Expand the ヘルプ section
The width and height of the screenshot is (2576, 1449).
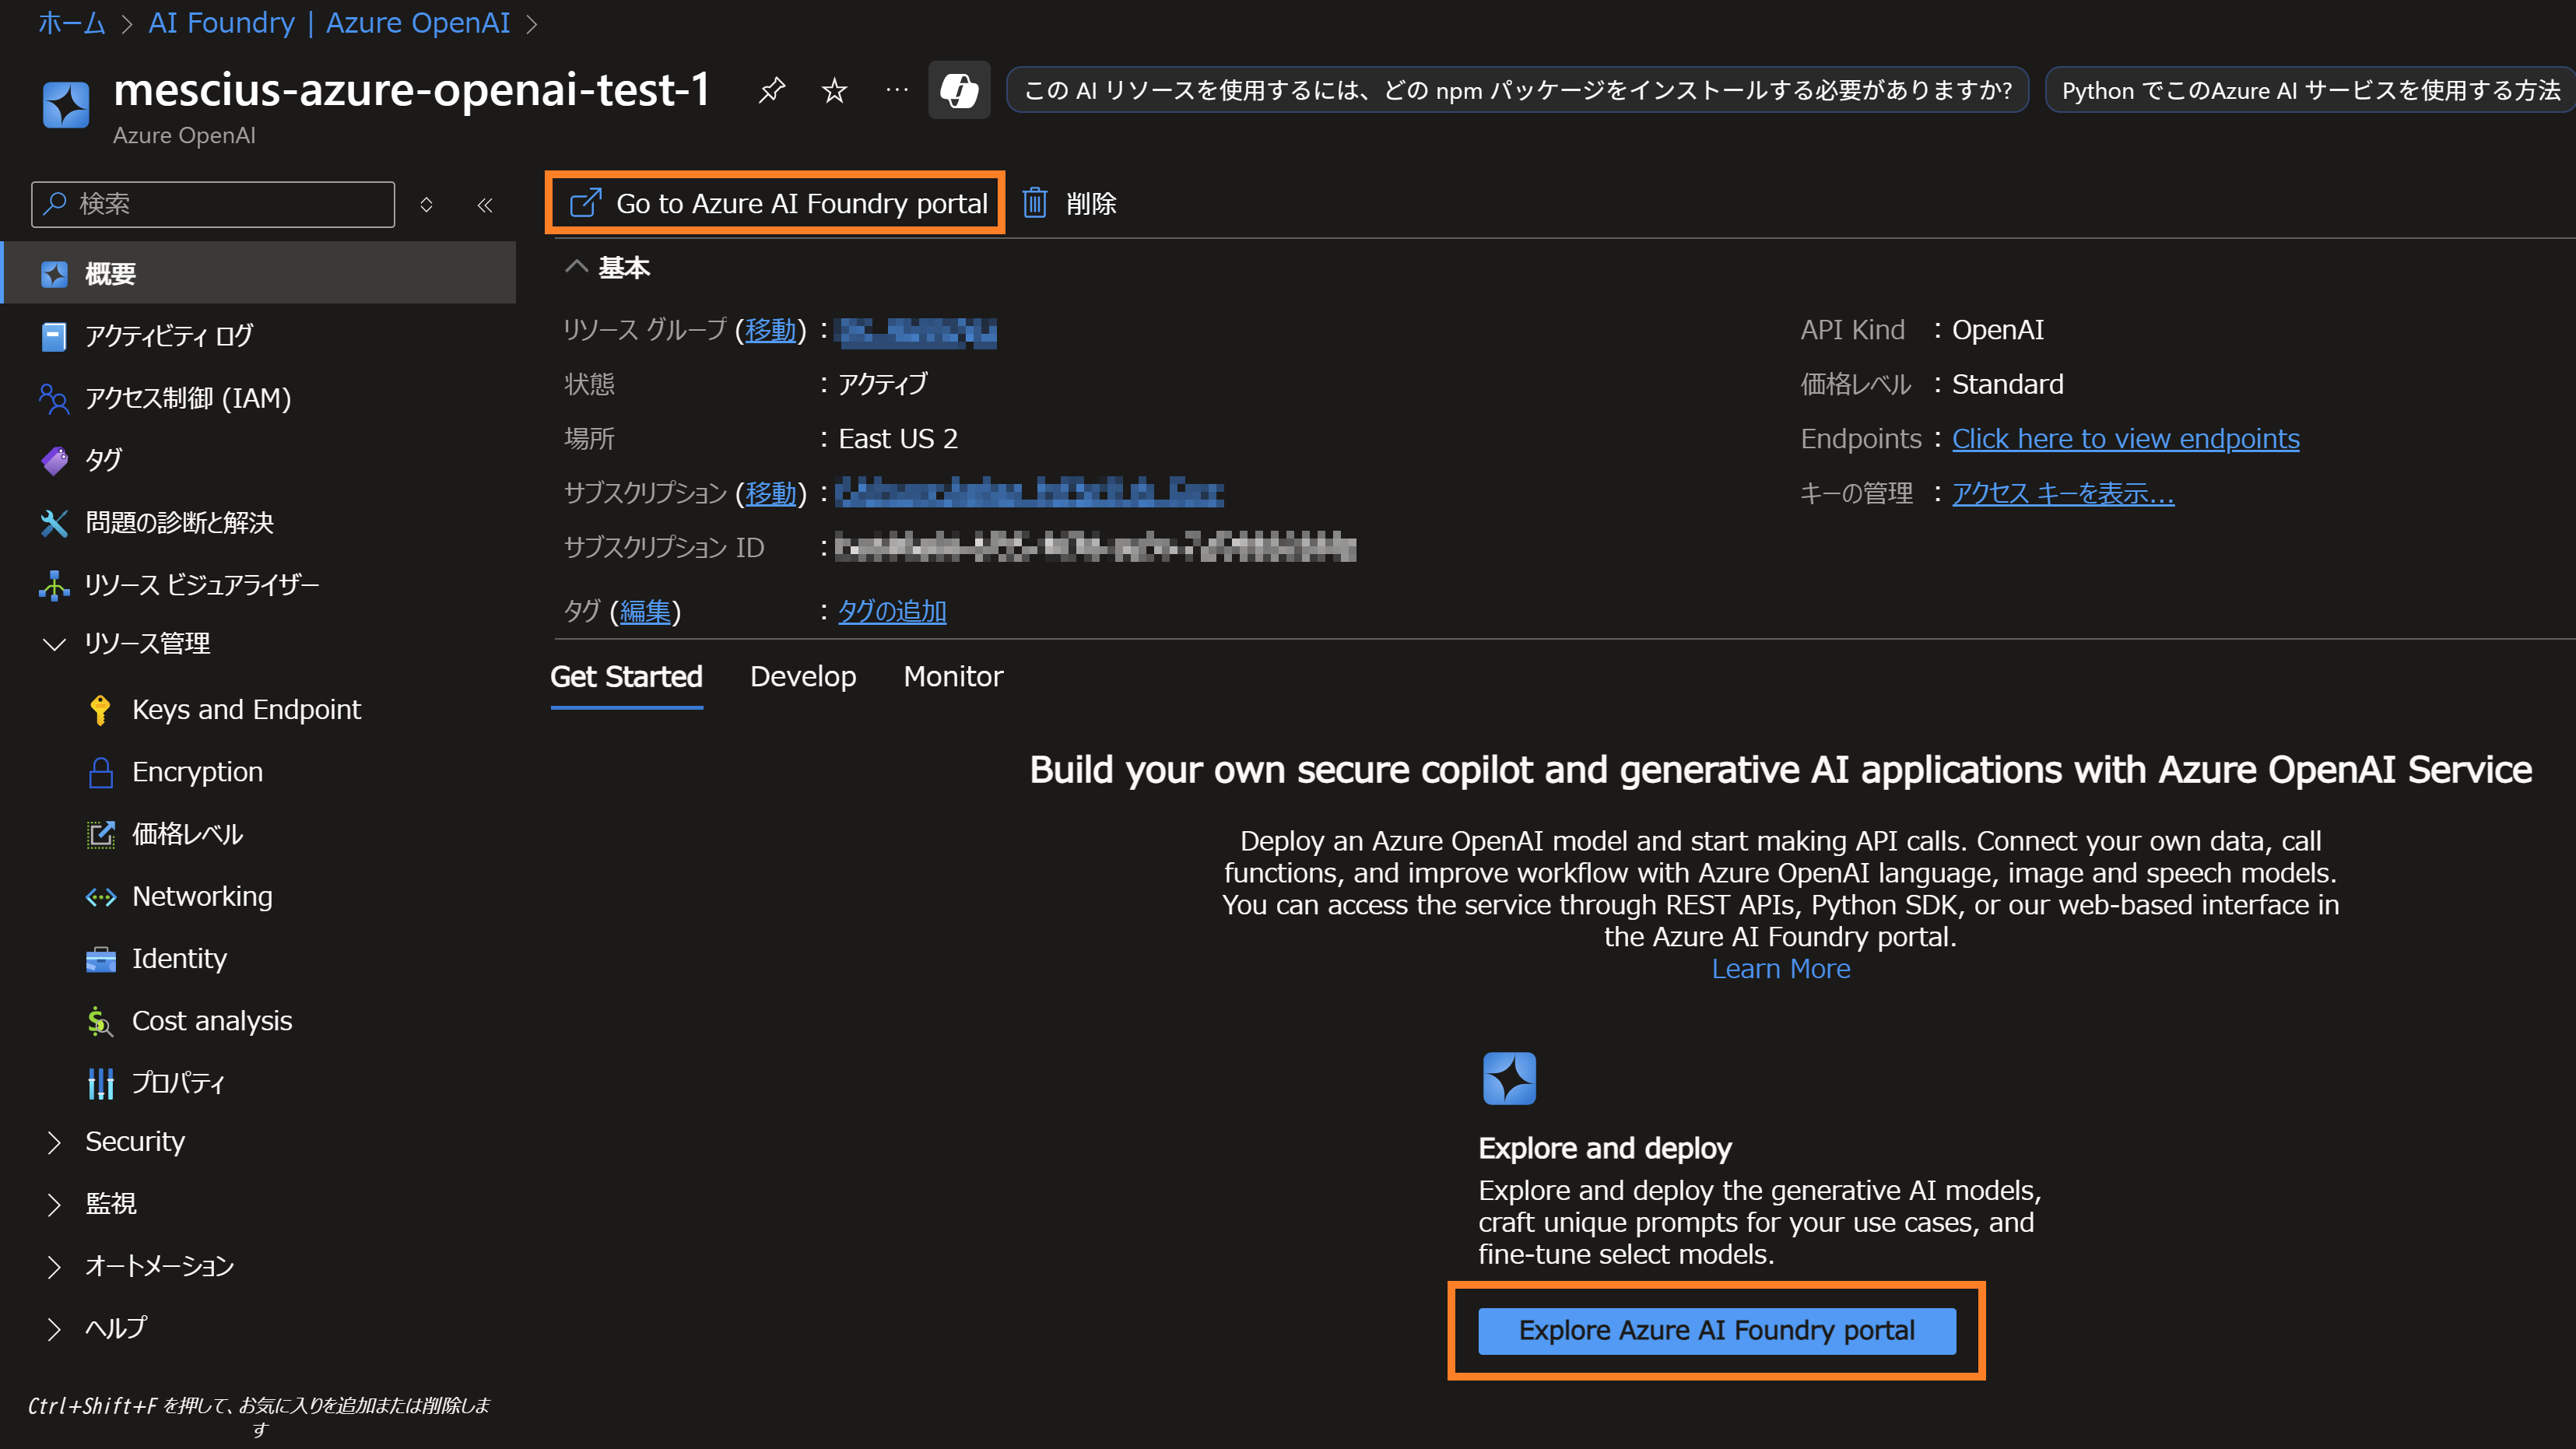[x=54, y=1328]
